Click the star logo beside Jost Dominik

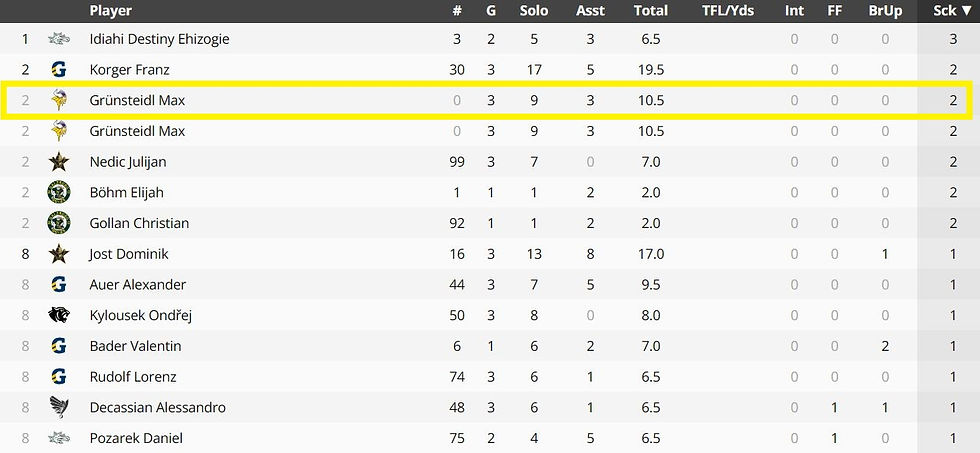59,254
